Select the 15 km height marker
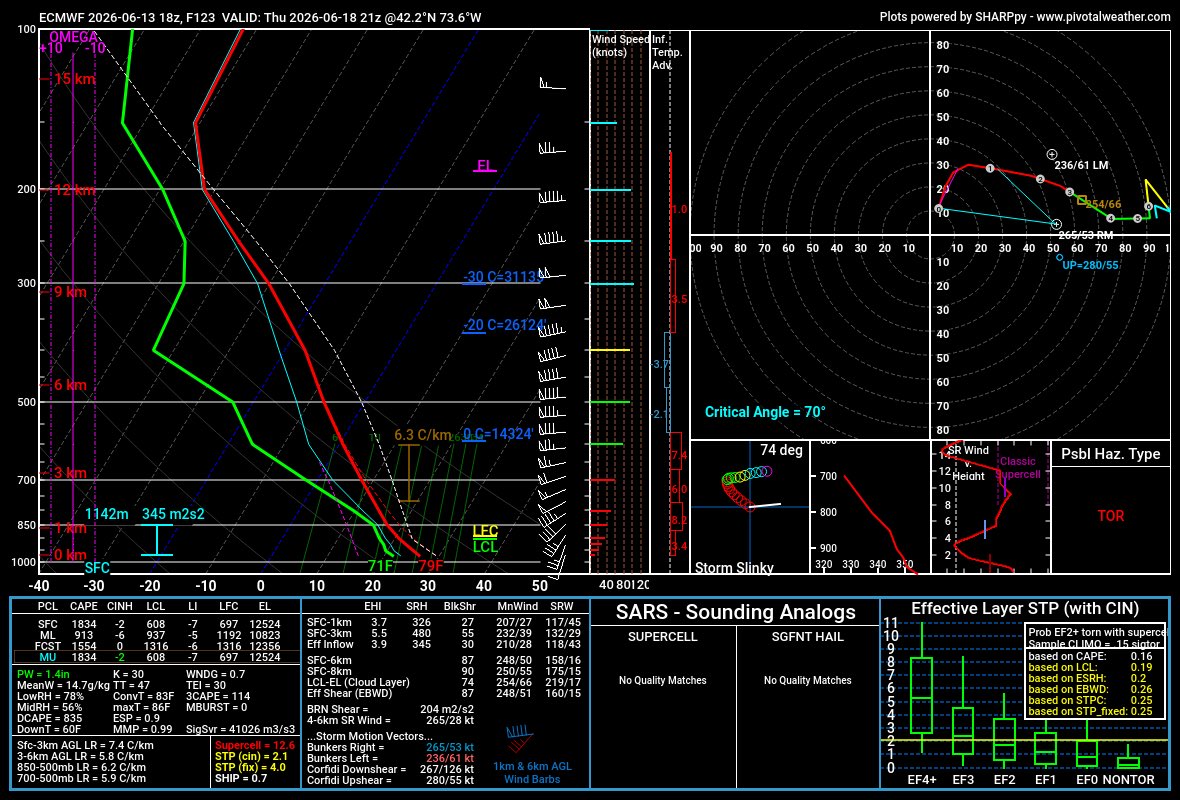Screen dimensions: 1180x800 pos(74,79)
